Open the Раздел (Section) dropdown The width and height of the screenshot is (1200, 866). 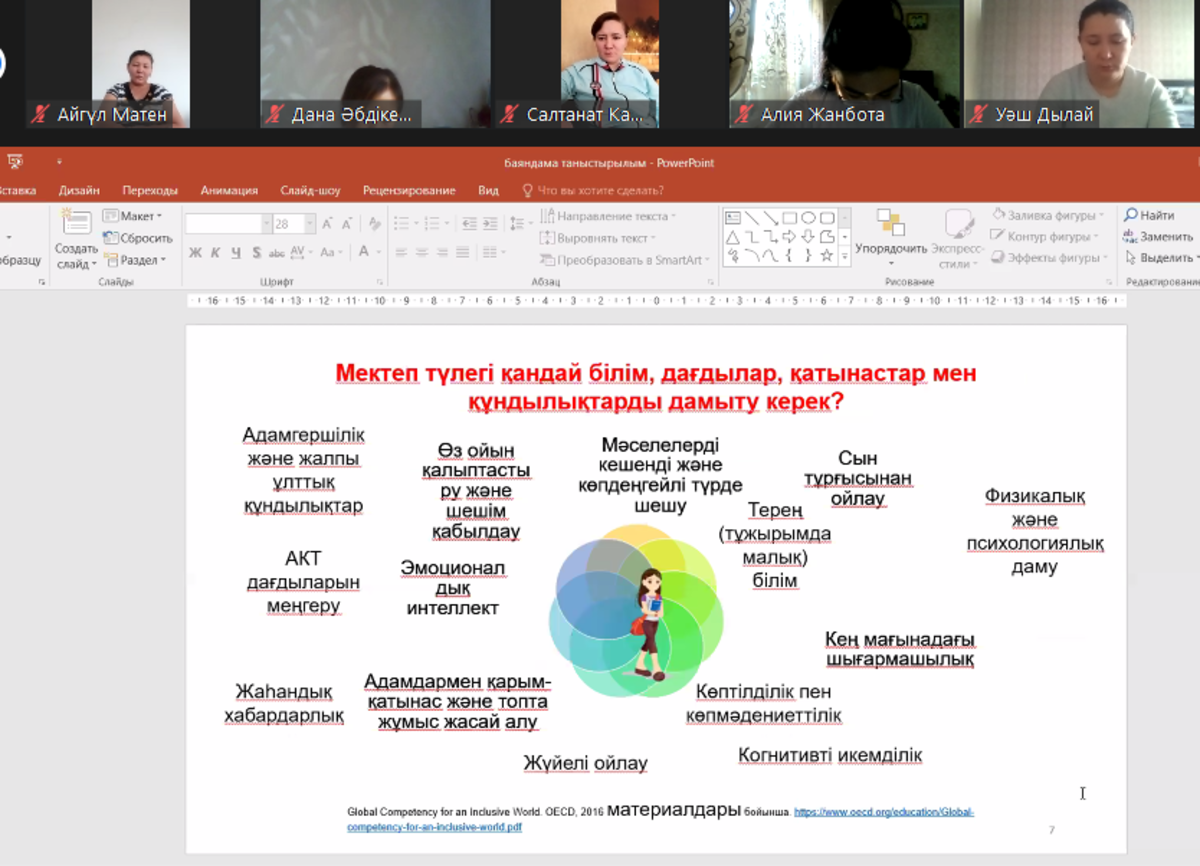click(134, 260)
